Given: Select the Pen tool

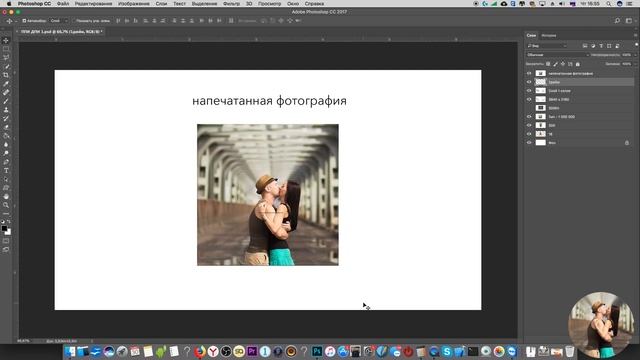Looking at the screenshot, I should [6, 162].
